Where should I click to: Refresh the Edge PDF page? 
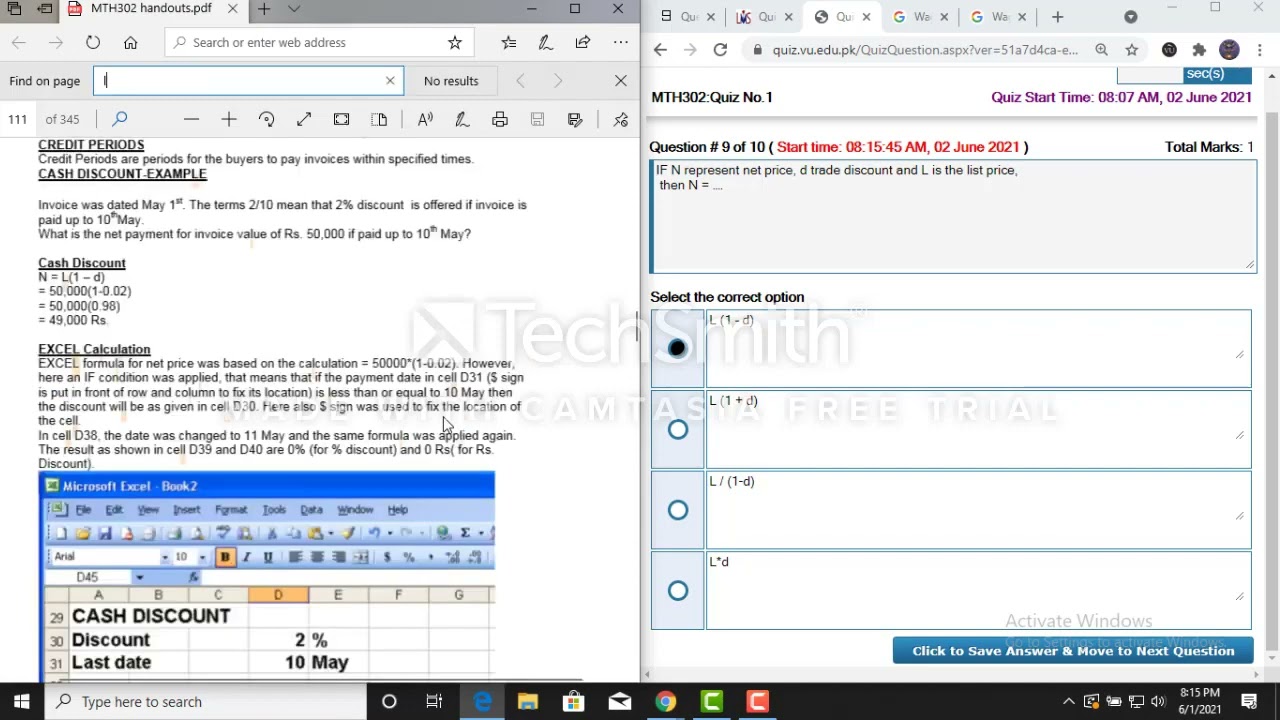pyautogui.click(x=92, y=42)
